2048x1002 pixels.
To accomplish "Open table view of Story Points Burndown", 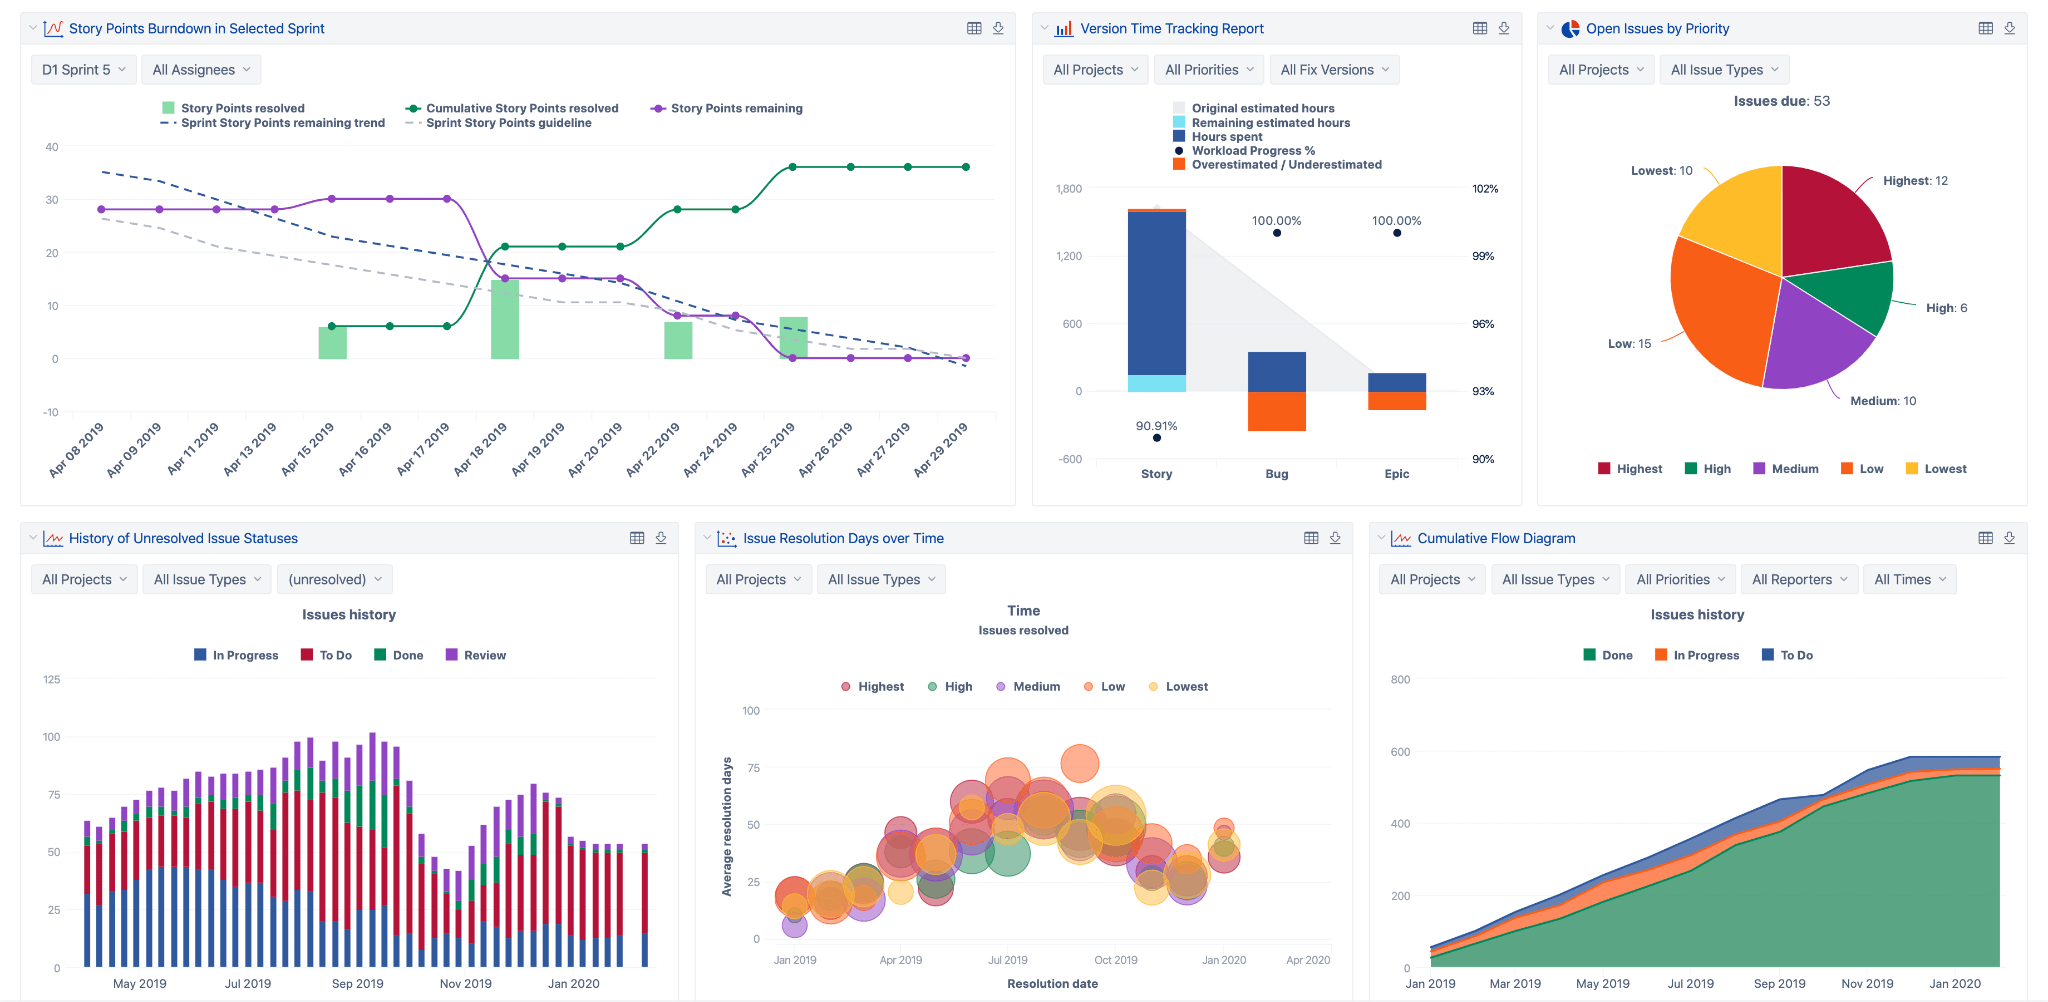I will (x=974, y=27).
